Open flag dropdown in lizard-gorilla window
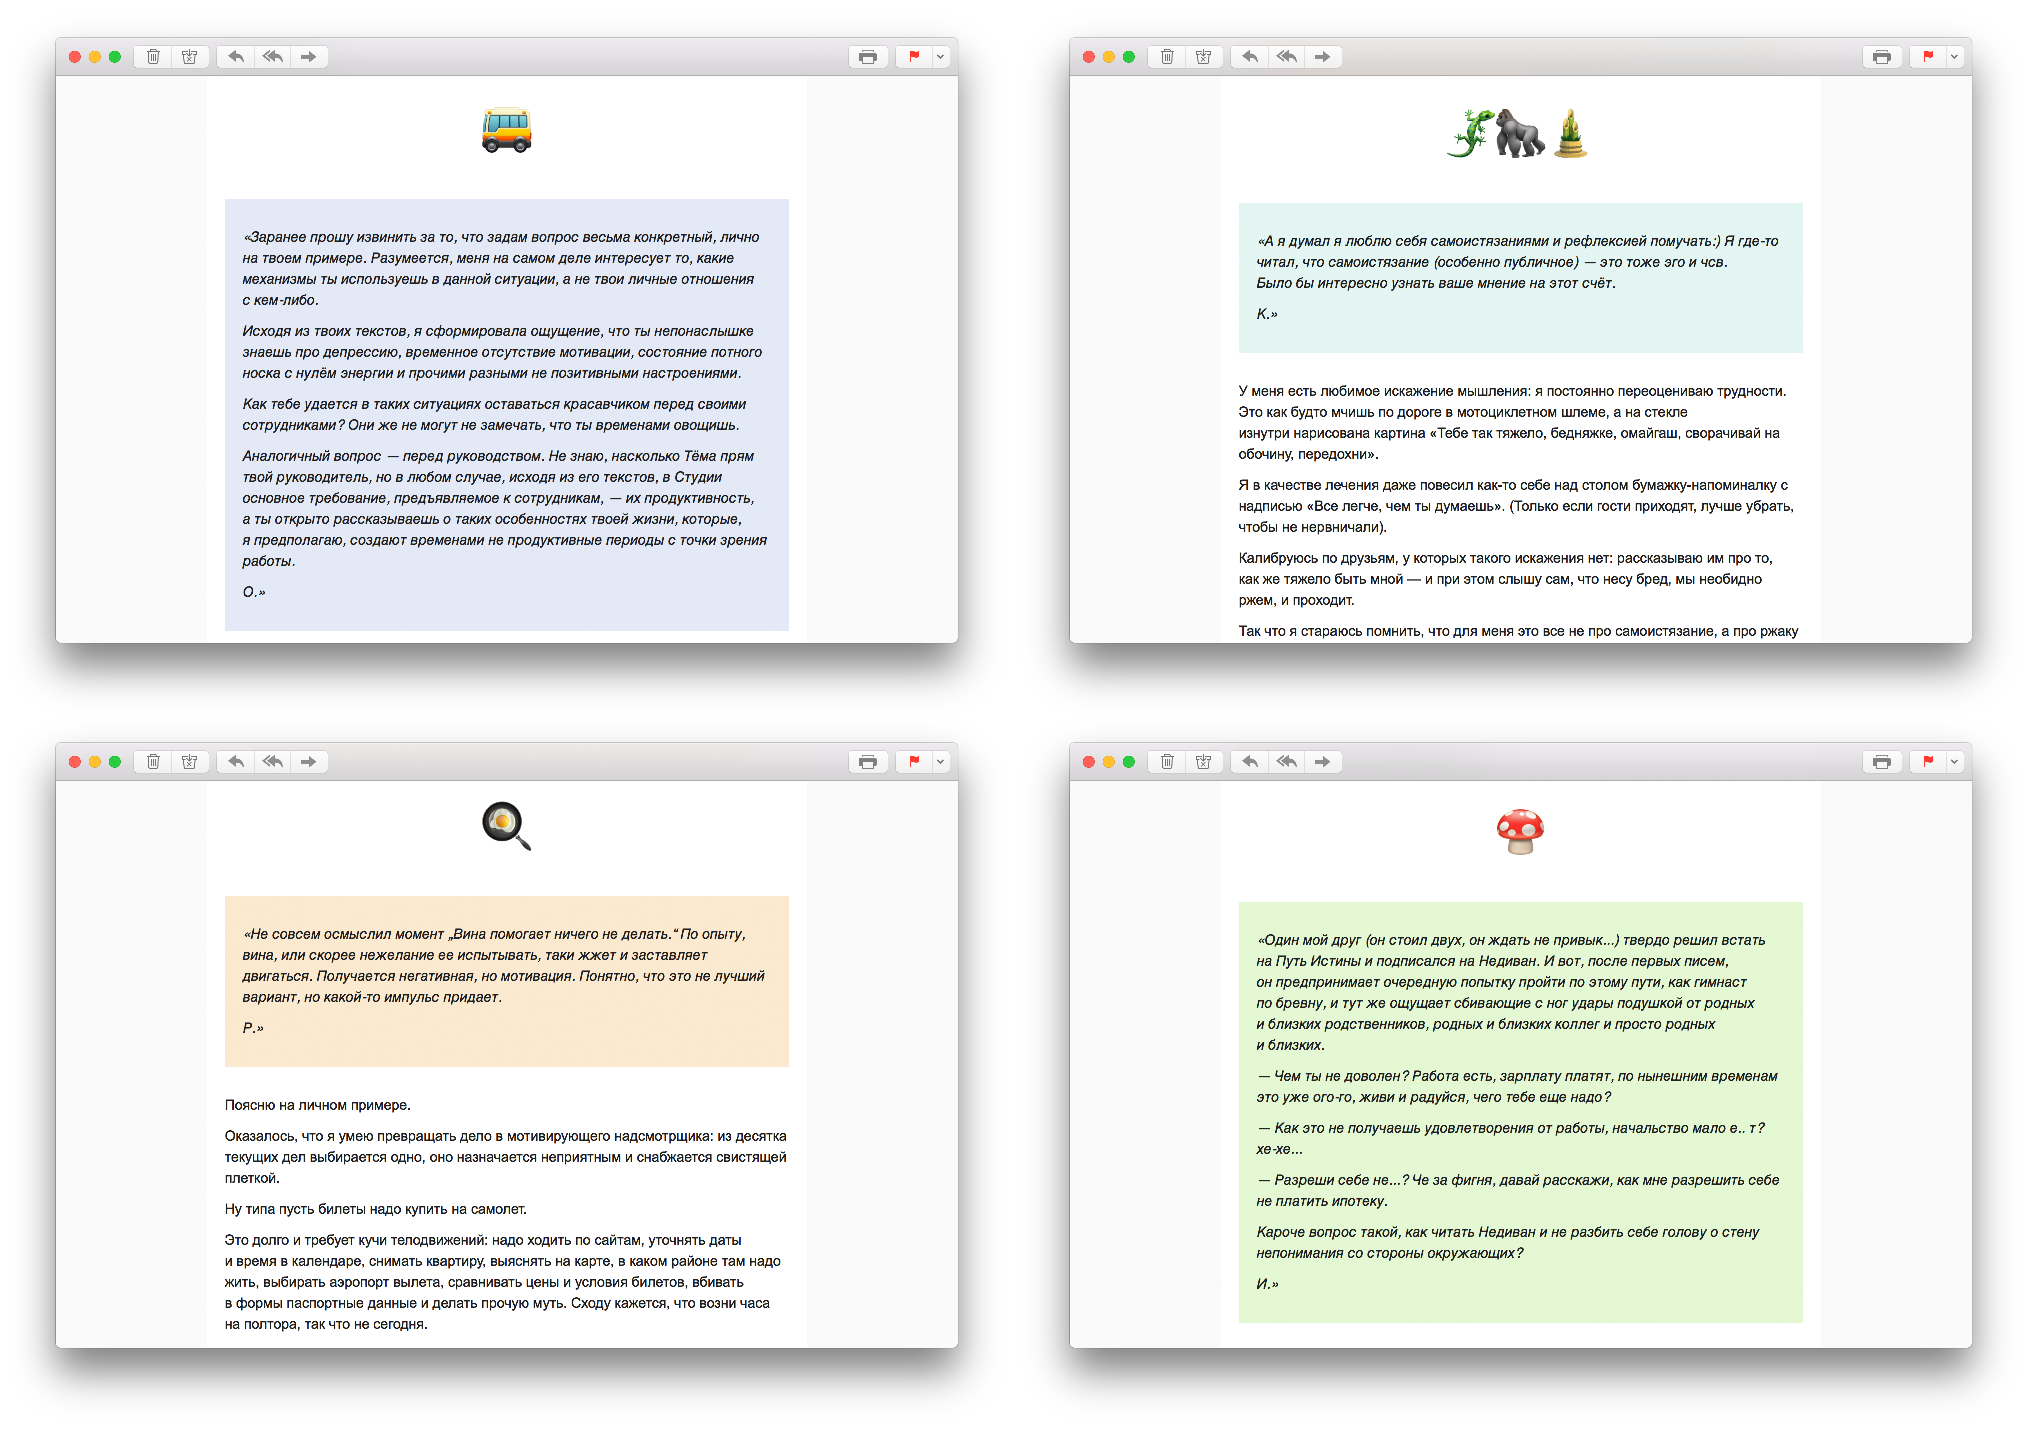2028x1434 pixels. point(1954,57)
